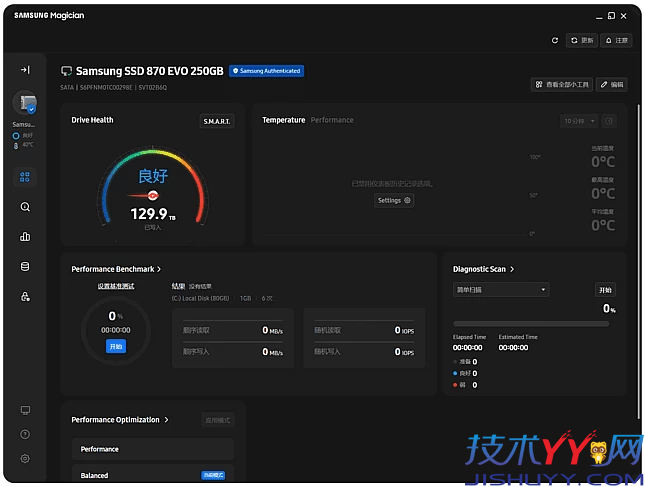Click the edit pencil button
645x487 pixels.
point(612,84)
